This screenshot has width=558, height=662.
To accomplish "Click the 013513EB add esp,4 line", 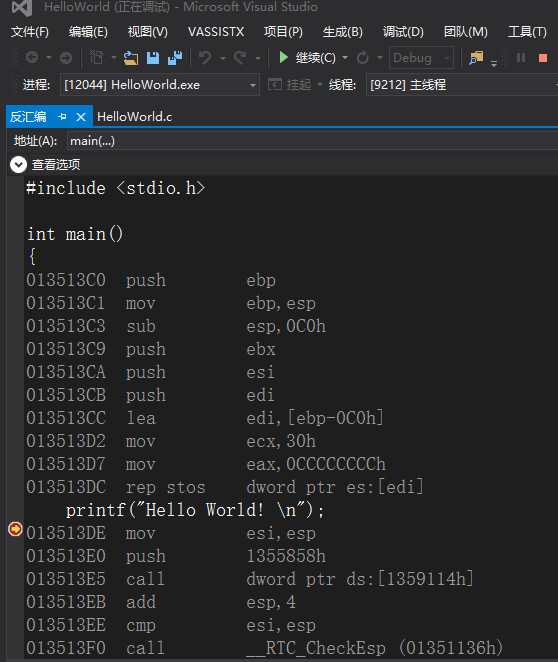I will [161, 602].
